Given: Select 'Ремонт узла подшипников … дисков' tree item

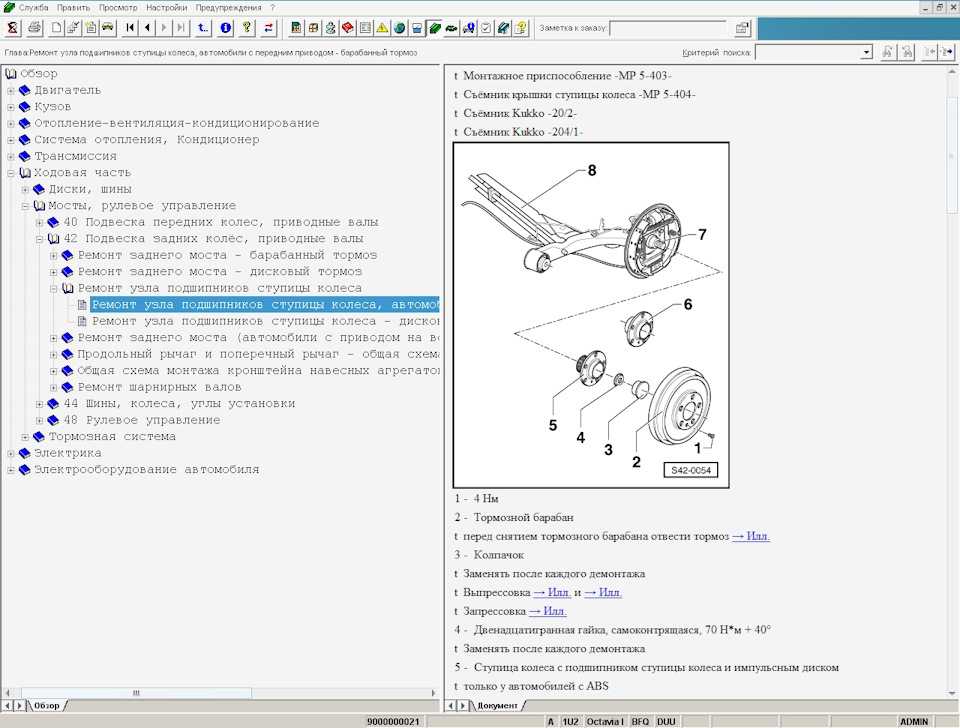Looking at the screenshot, I should 265,321.
